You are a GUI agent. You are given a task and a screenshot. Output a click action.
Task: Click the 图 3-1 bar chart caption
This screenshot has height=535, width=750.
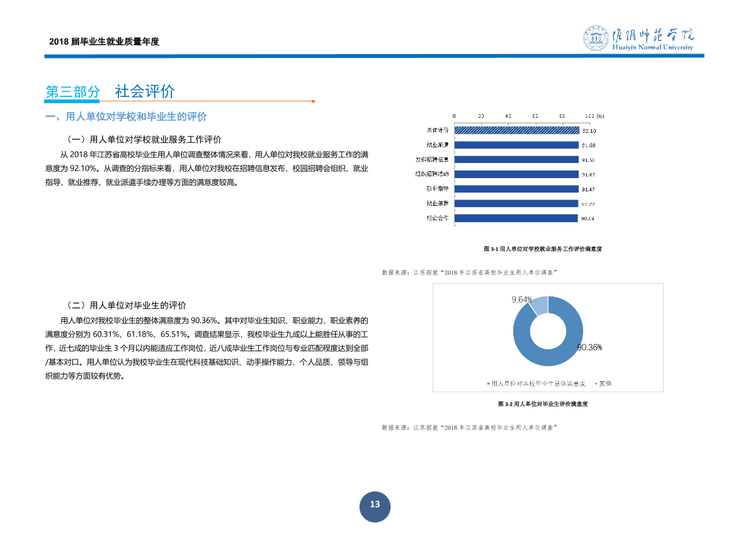click(542, 249)
